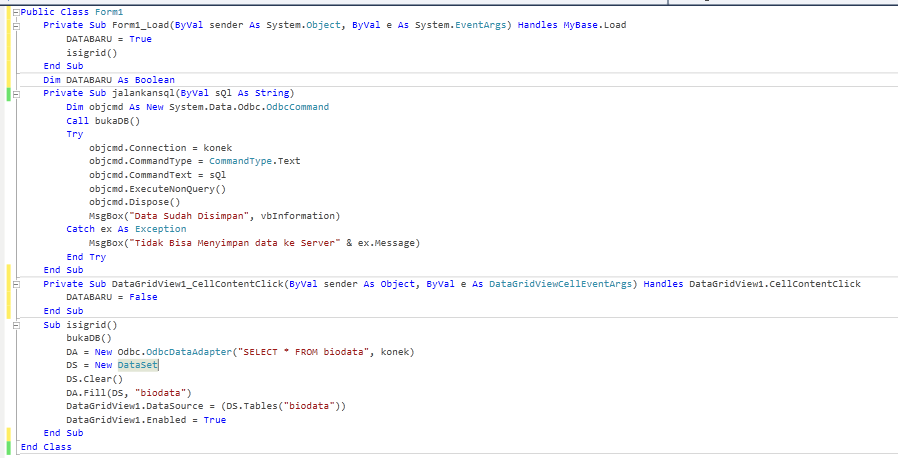Click the Try keyword
This screenshot has width=898, height=458.
coord(74,134)
